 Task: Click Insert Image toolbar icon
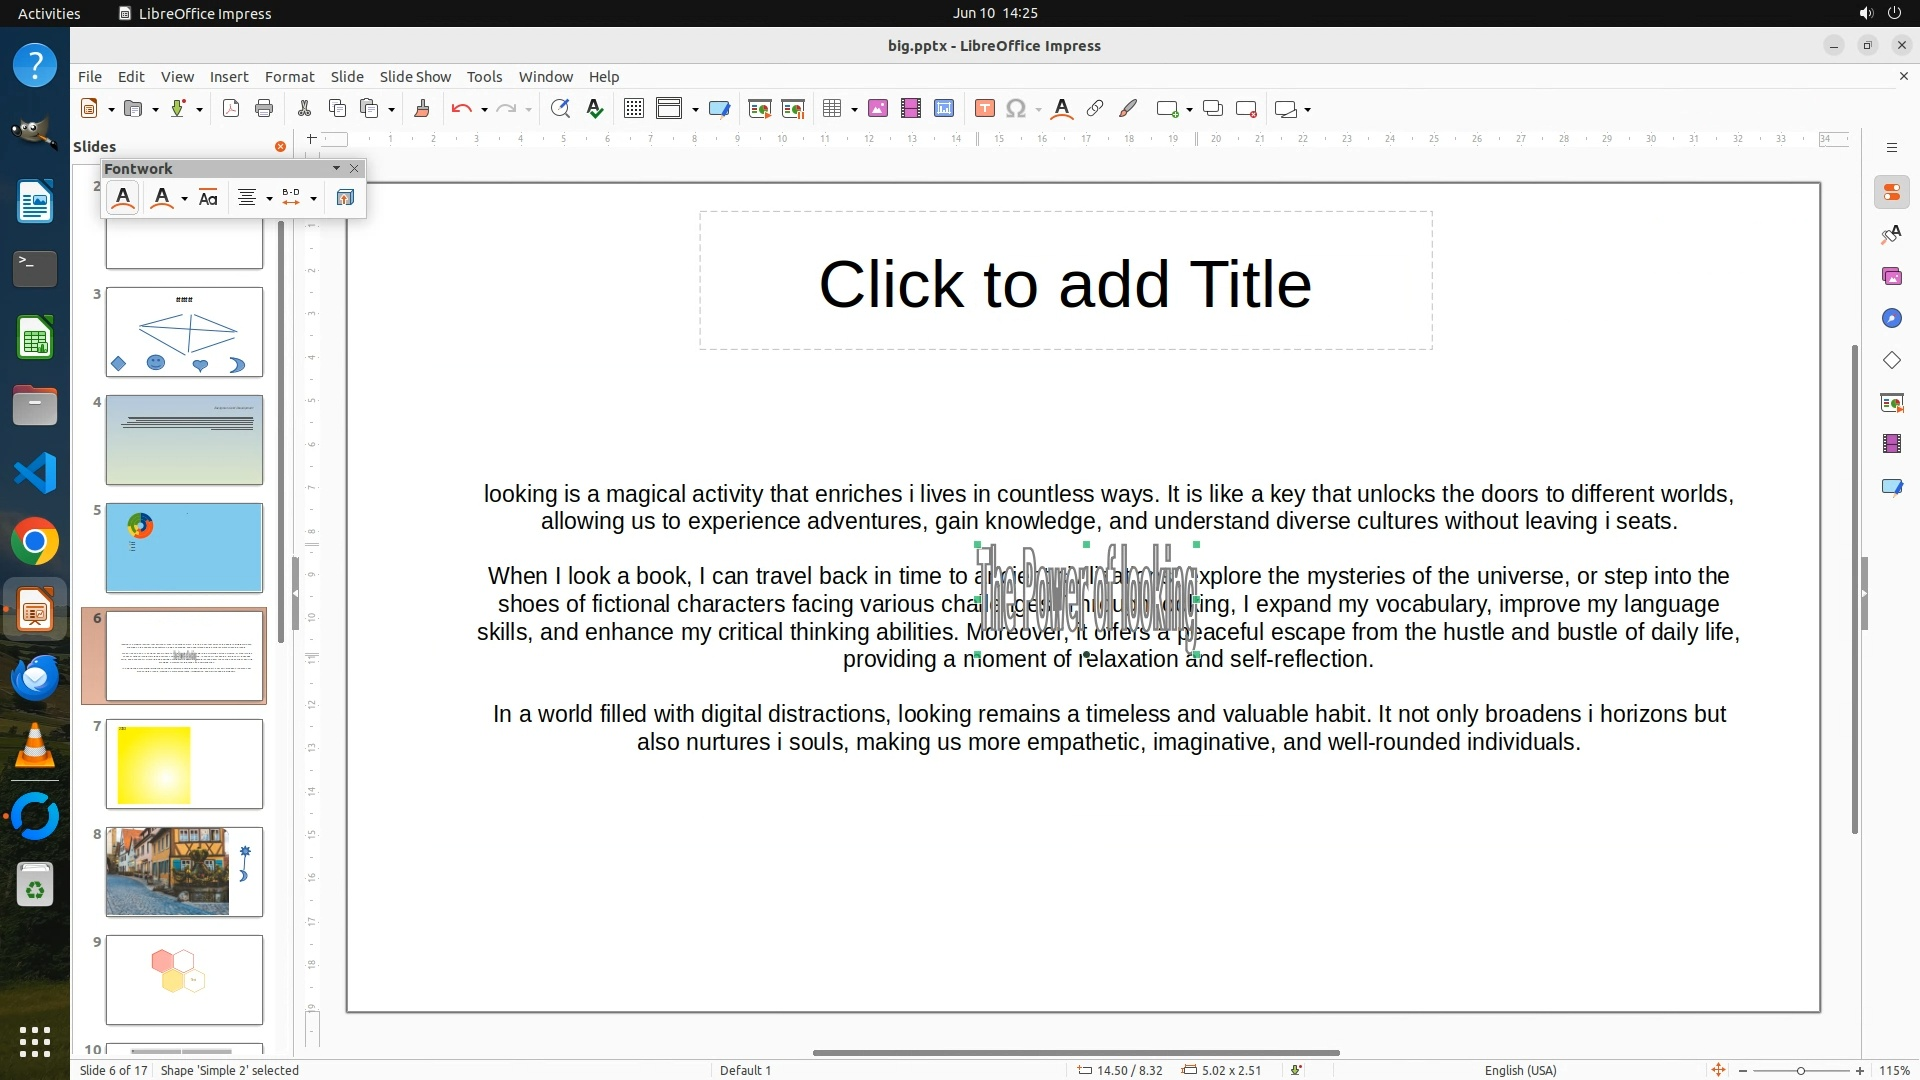(x=878, y=109)
